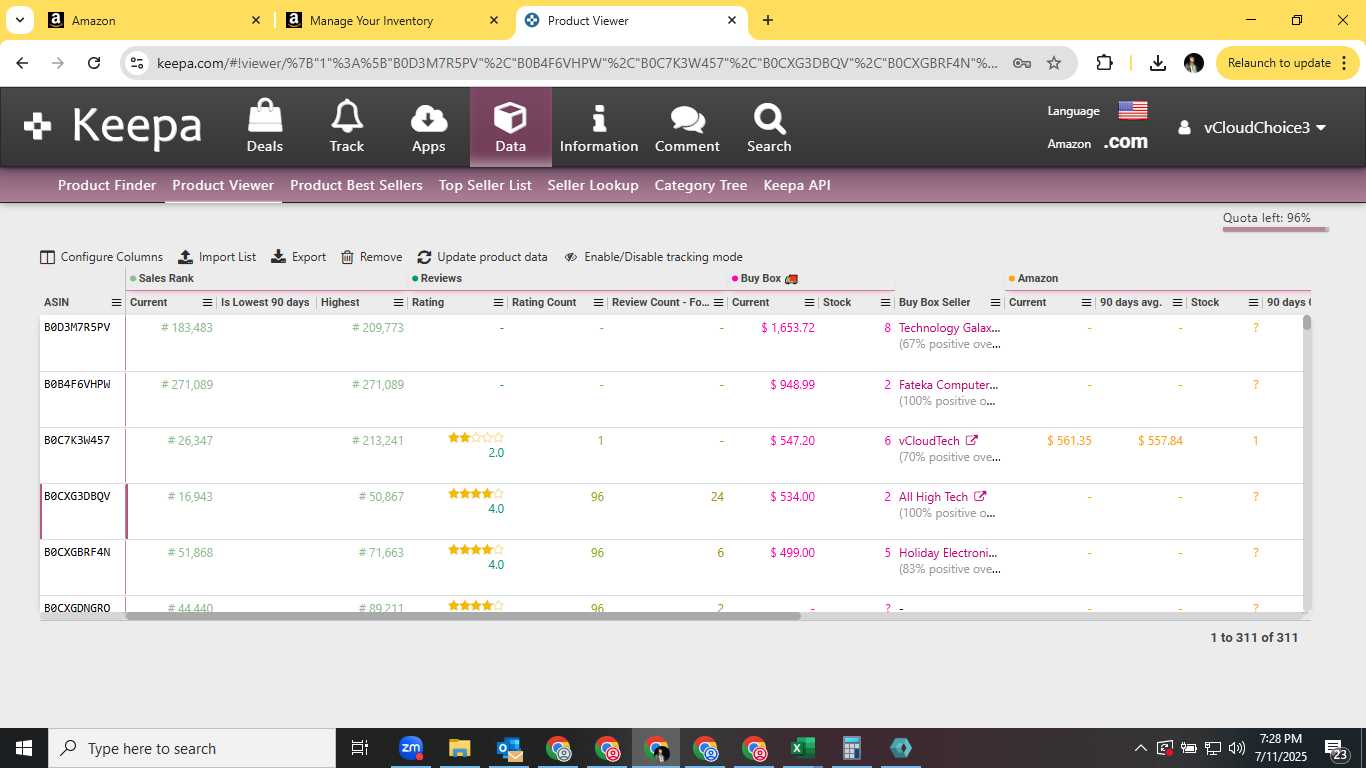The image size is (1366, 768).
Task: Open Category Tree submenu item
Action: click(x=701, y=185)
